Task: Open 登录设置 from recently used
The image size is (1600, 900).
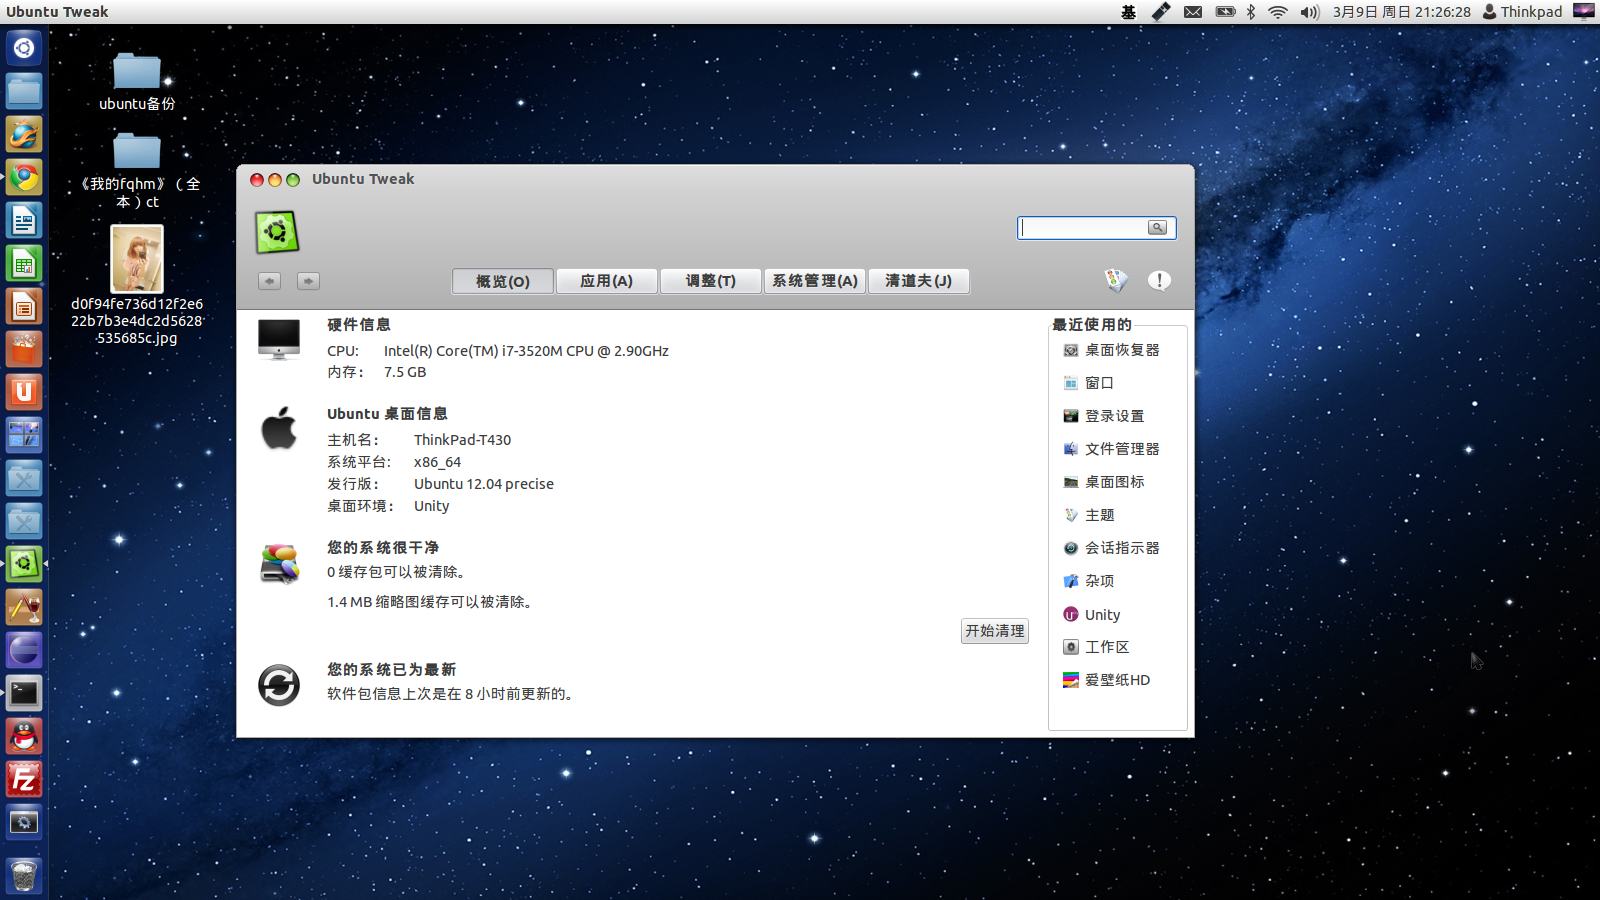Action: point(1104,416)
